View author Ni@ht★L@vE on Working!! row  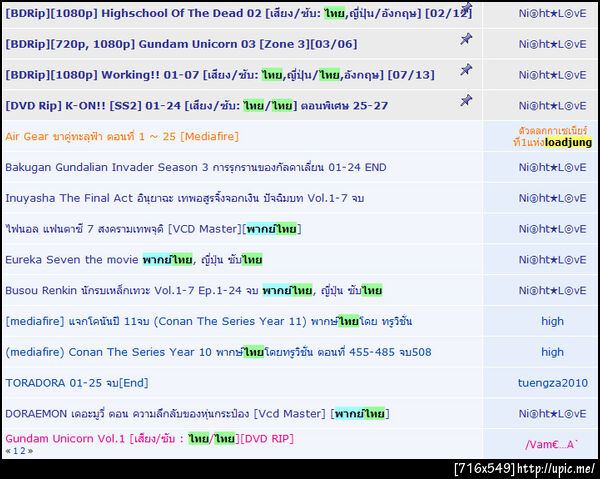click(553, 75)
